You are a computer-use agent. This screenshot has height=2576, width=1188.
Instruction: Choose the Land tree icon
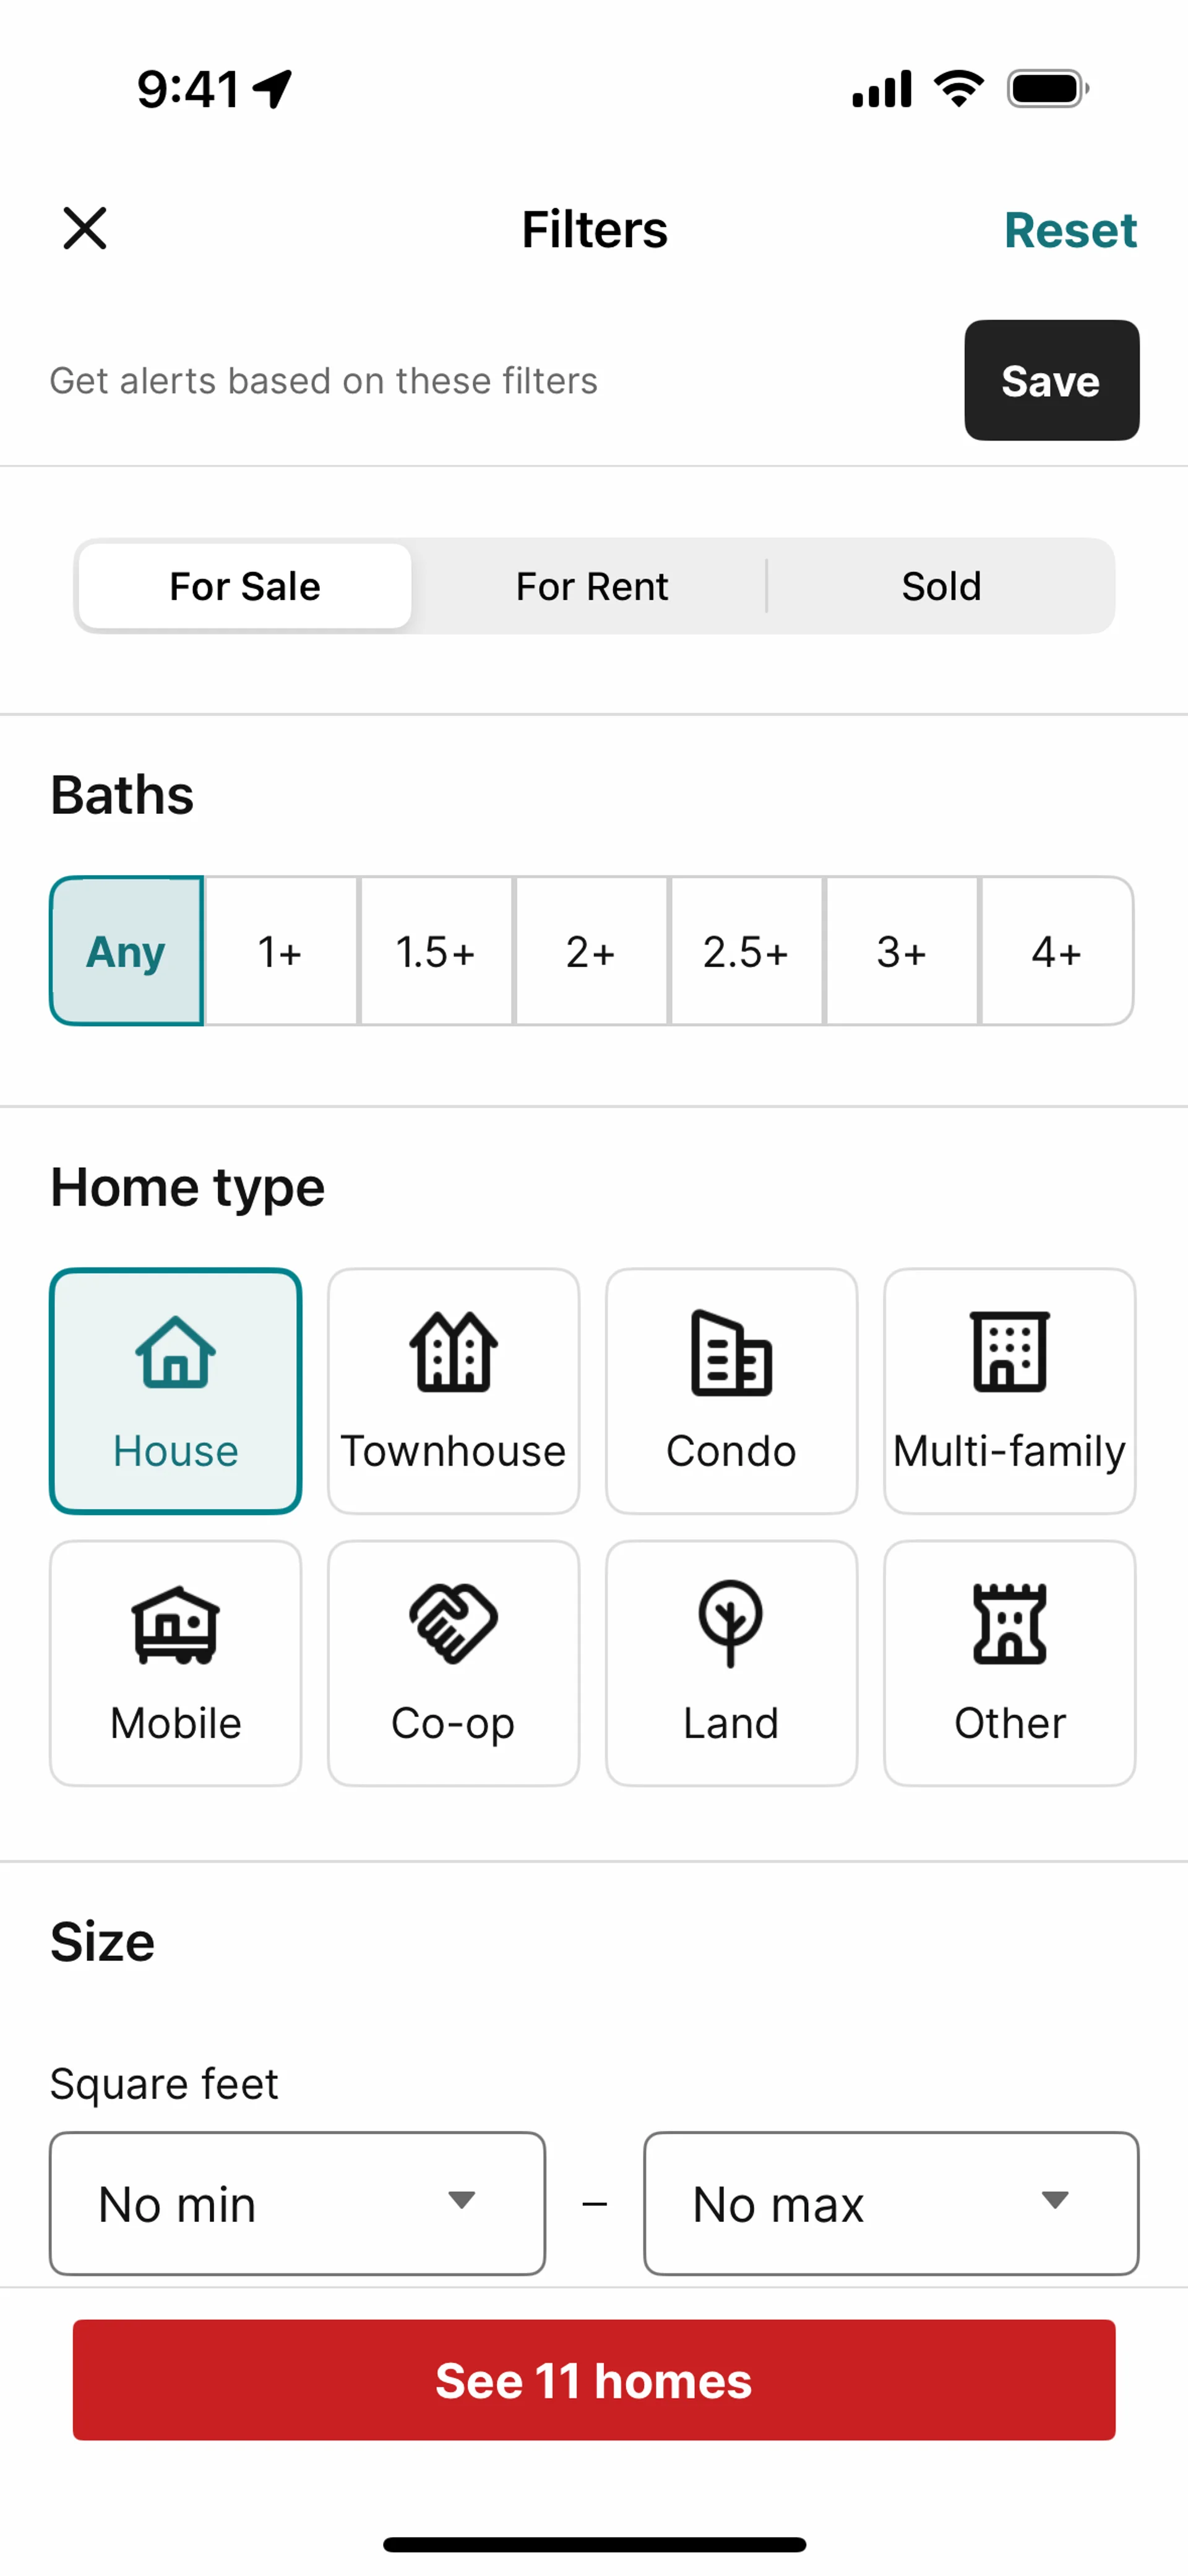click(731, 1624)
